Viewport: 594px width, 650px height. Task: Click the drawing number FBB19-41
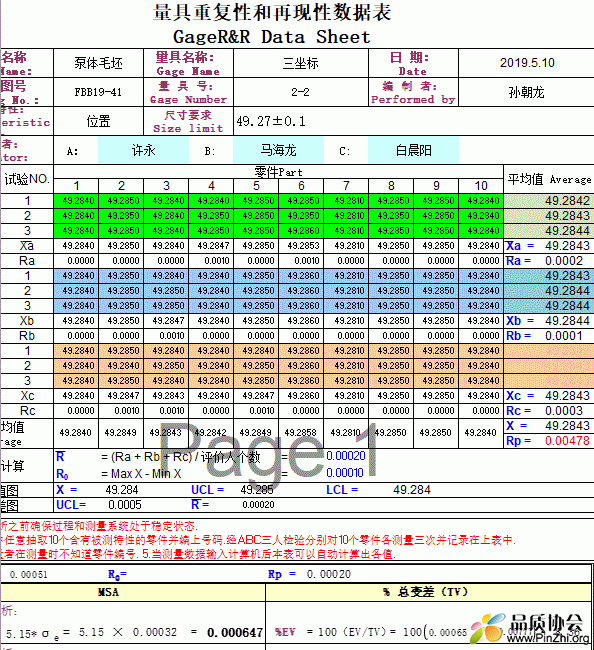click(98, 92)
